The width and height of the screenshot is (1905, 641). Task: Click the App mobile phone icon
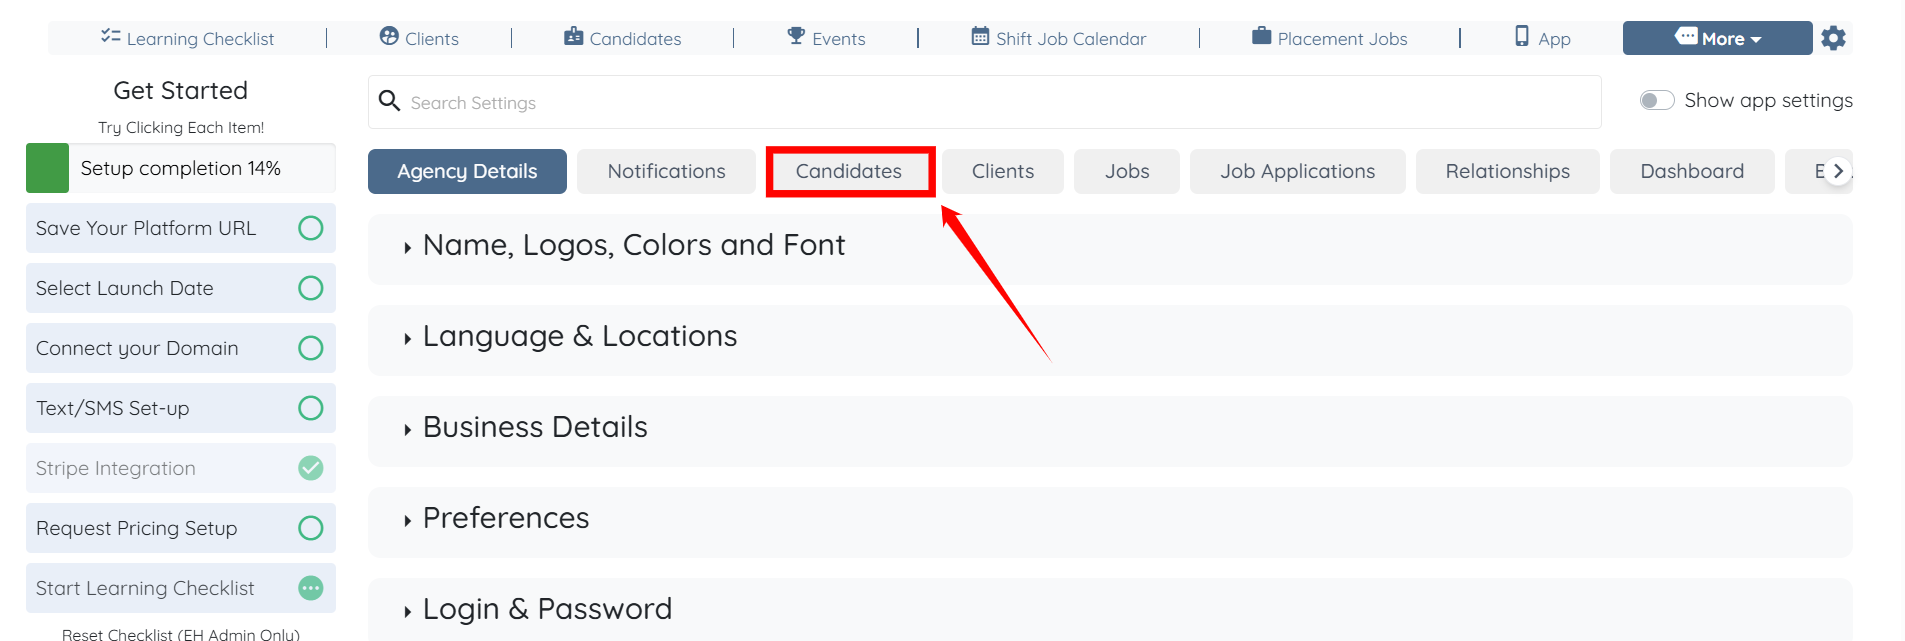coord(1522,37)
